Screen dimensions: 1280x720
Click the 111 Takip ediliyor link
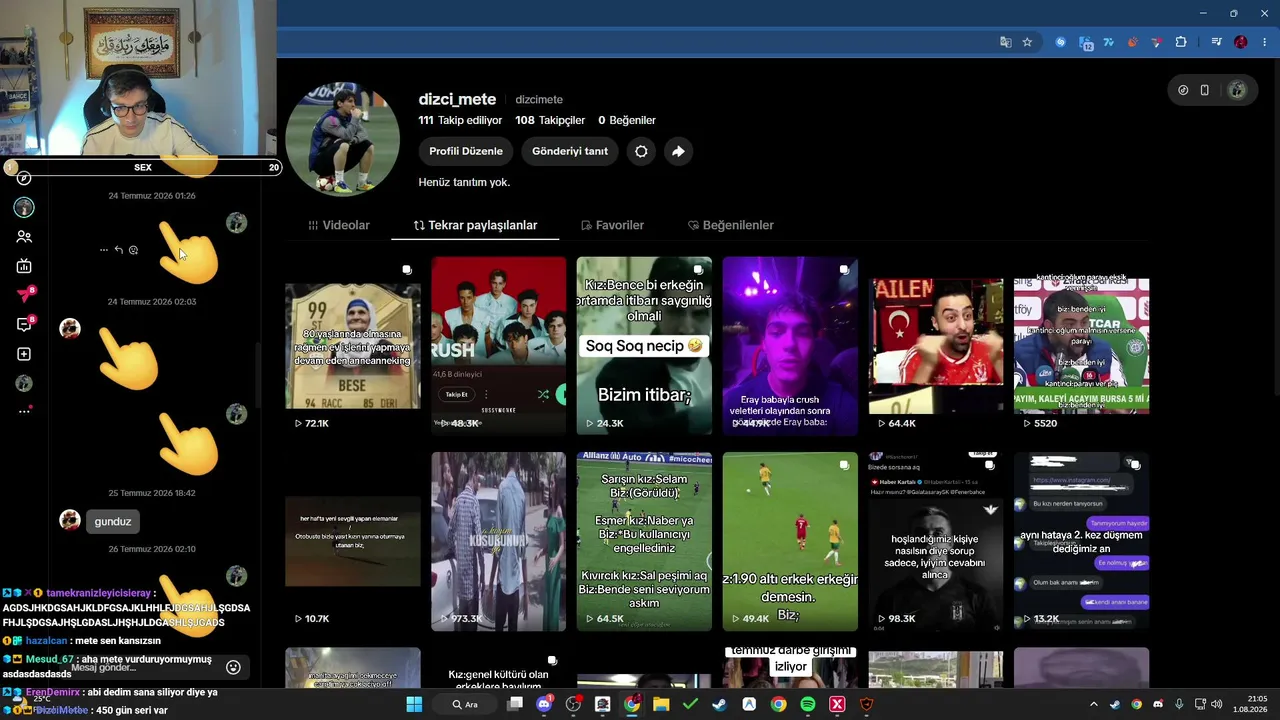[x=460, y=120]
